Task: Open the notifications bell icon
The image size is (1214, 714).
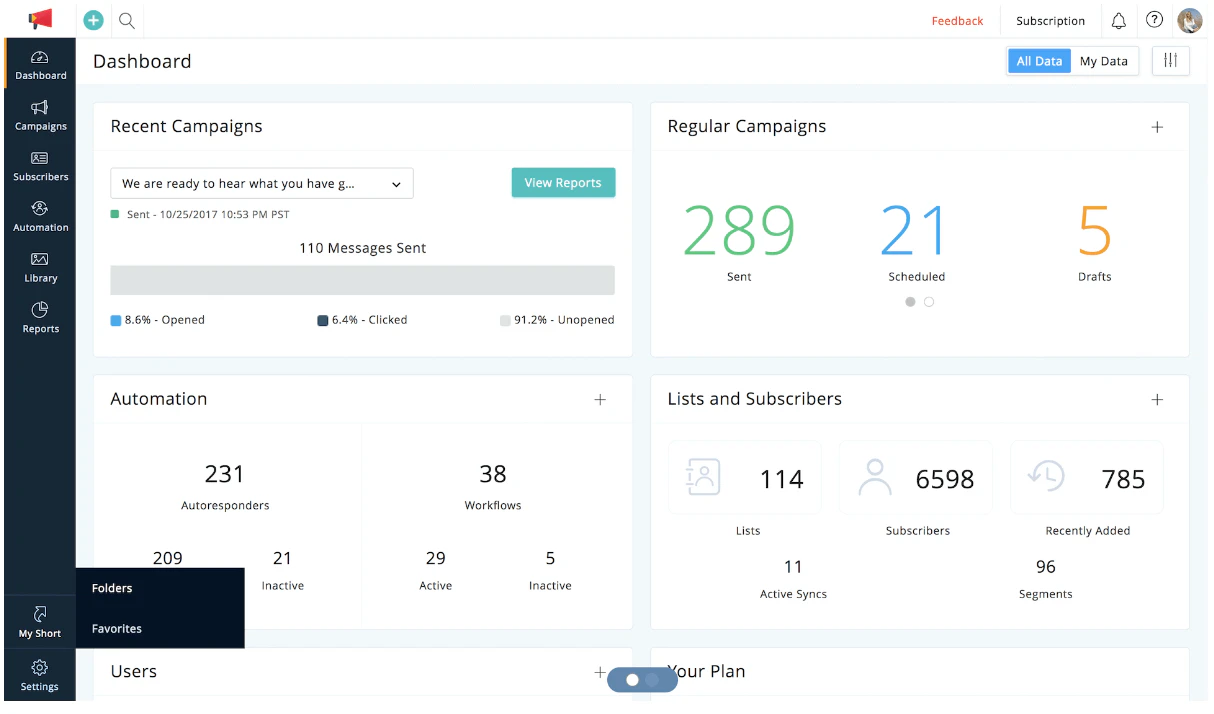Action: coord(1119,20)
